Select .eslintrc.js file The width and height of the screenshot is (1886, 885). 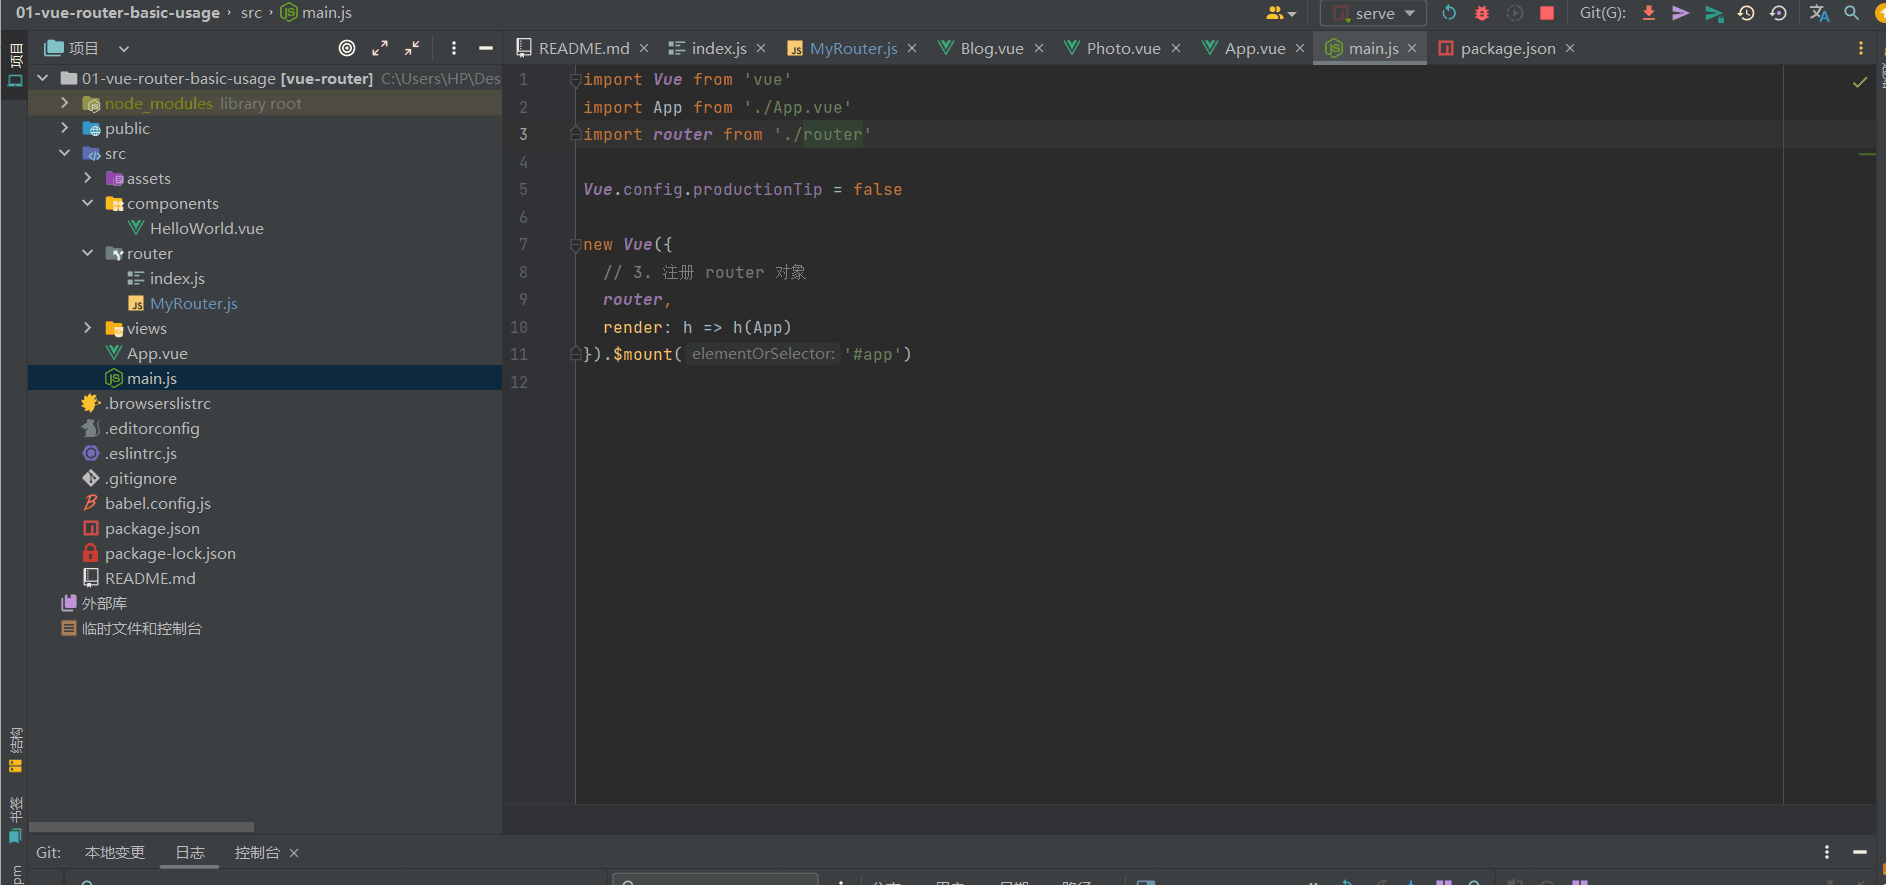[x=141, y=453]
